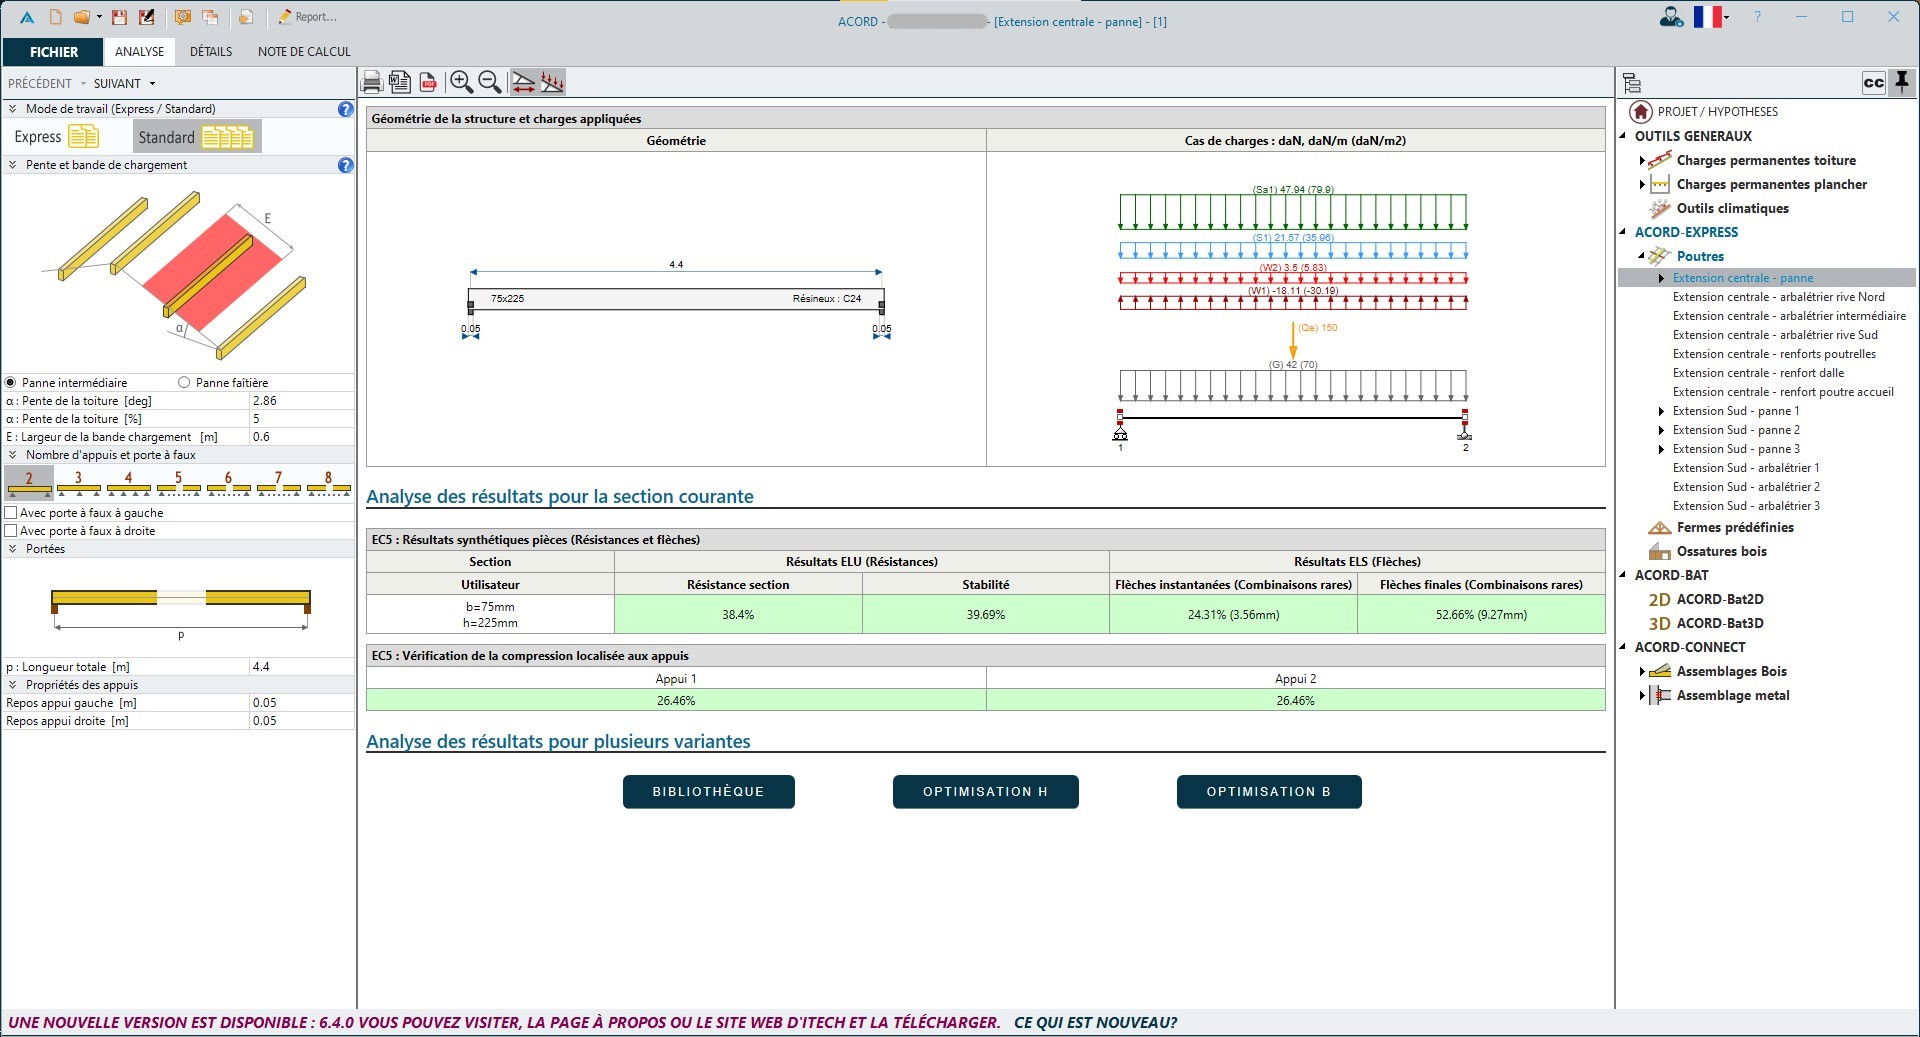The height and width of the screenshot is (1037, 1920).
Task: Open the FICHIER menu
Action: 53,52
